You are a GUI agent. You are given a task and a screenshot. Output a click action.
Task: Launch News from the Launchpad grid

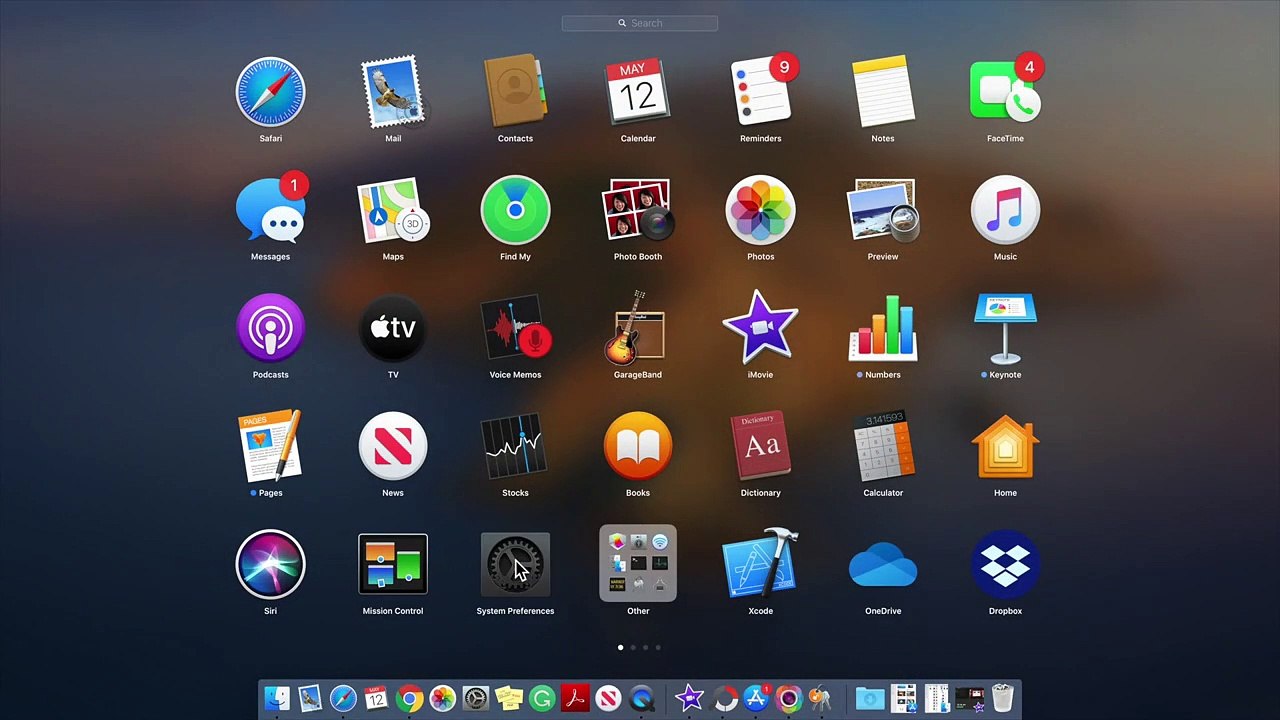[393, 446]
